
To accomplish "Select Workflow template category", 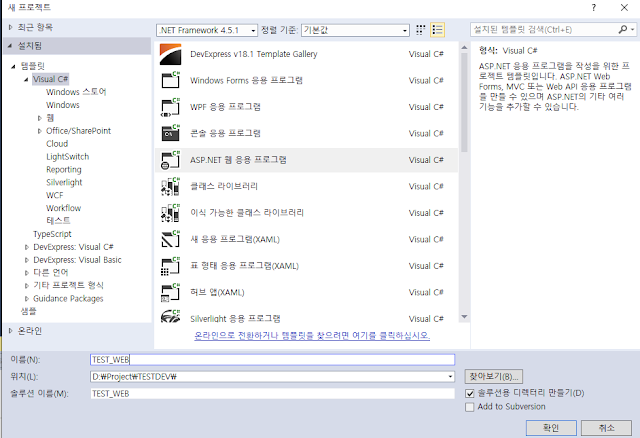I will click(63, 208).
